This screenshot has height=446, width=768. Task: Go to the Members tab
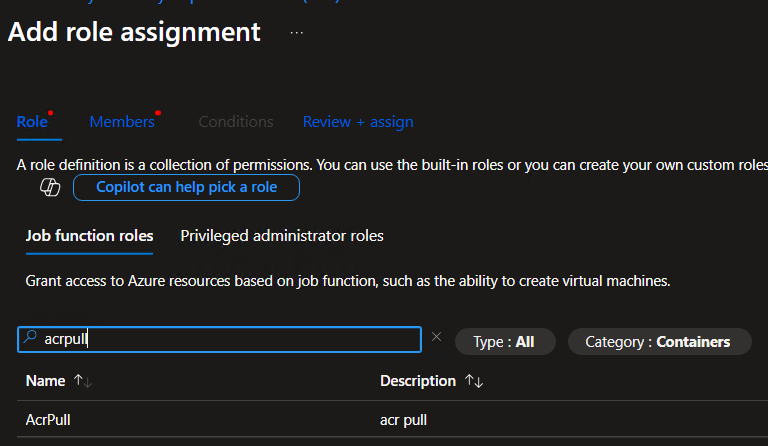coord(122,122)
